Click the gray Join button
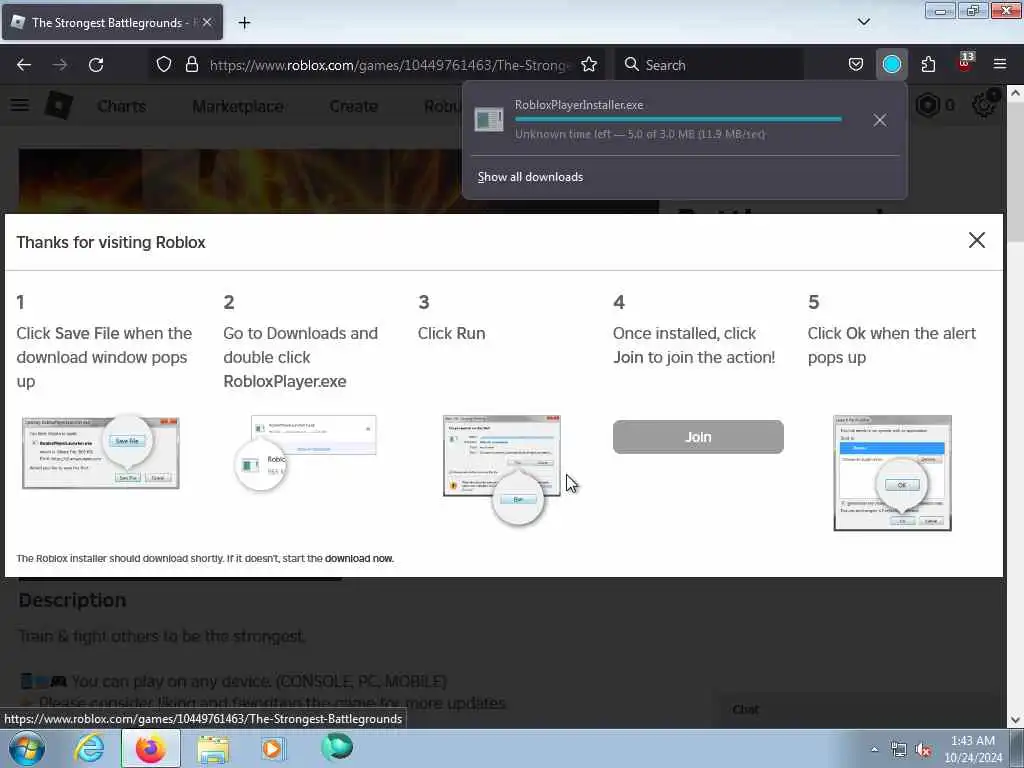1024x768 pixels. pyautogui.click(x=697, y=437)
